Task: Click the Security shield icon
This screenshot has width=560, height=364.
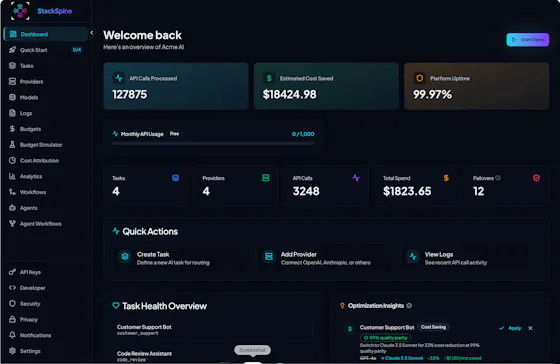Action: (12, 303)
